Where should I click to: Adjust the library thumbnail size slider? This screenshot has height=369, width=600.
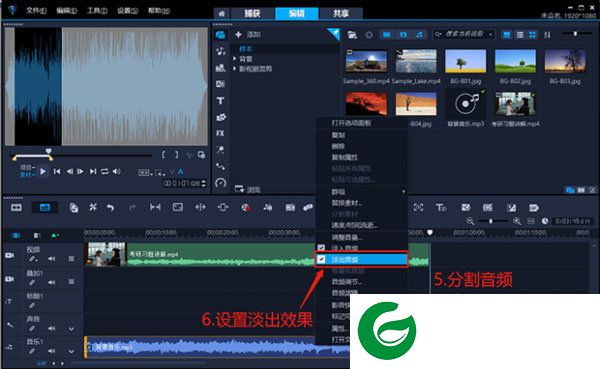point(575,34)
